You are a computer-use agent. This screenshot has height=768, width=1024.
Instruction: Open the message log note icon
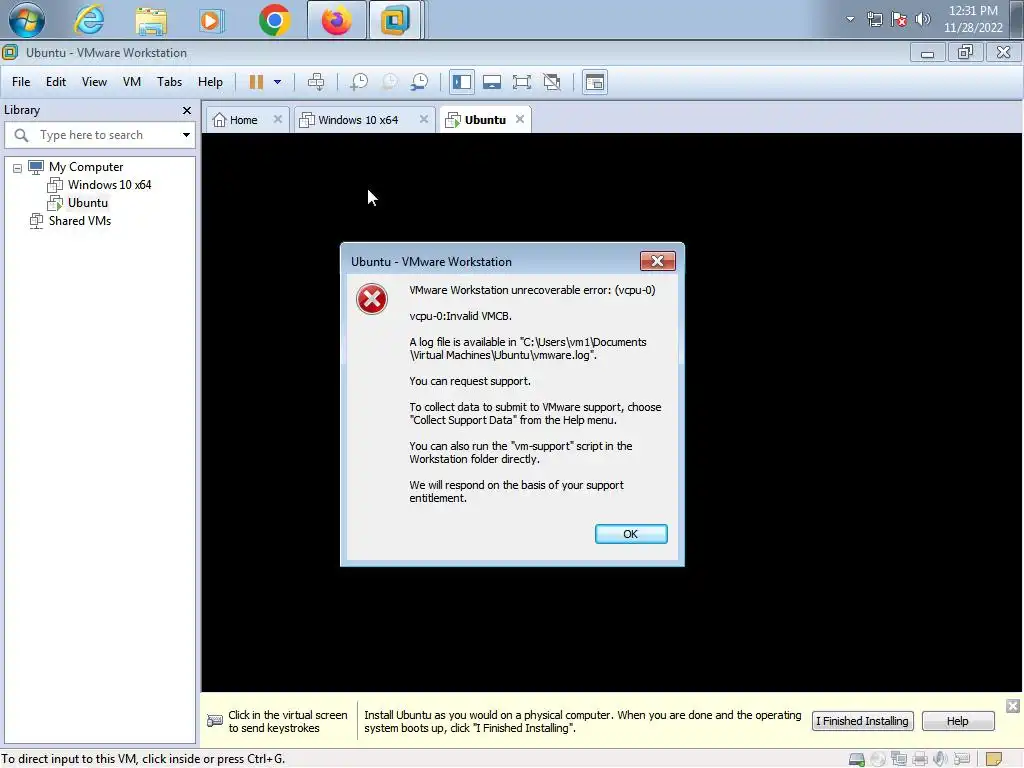[x=993, y=760]
